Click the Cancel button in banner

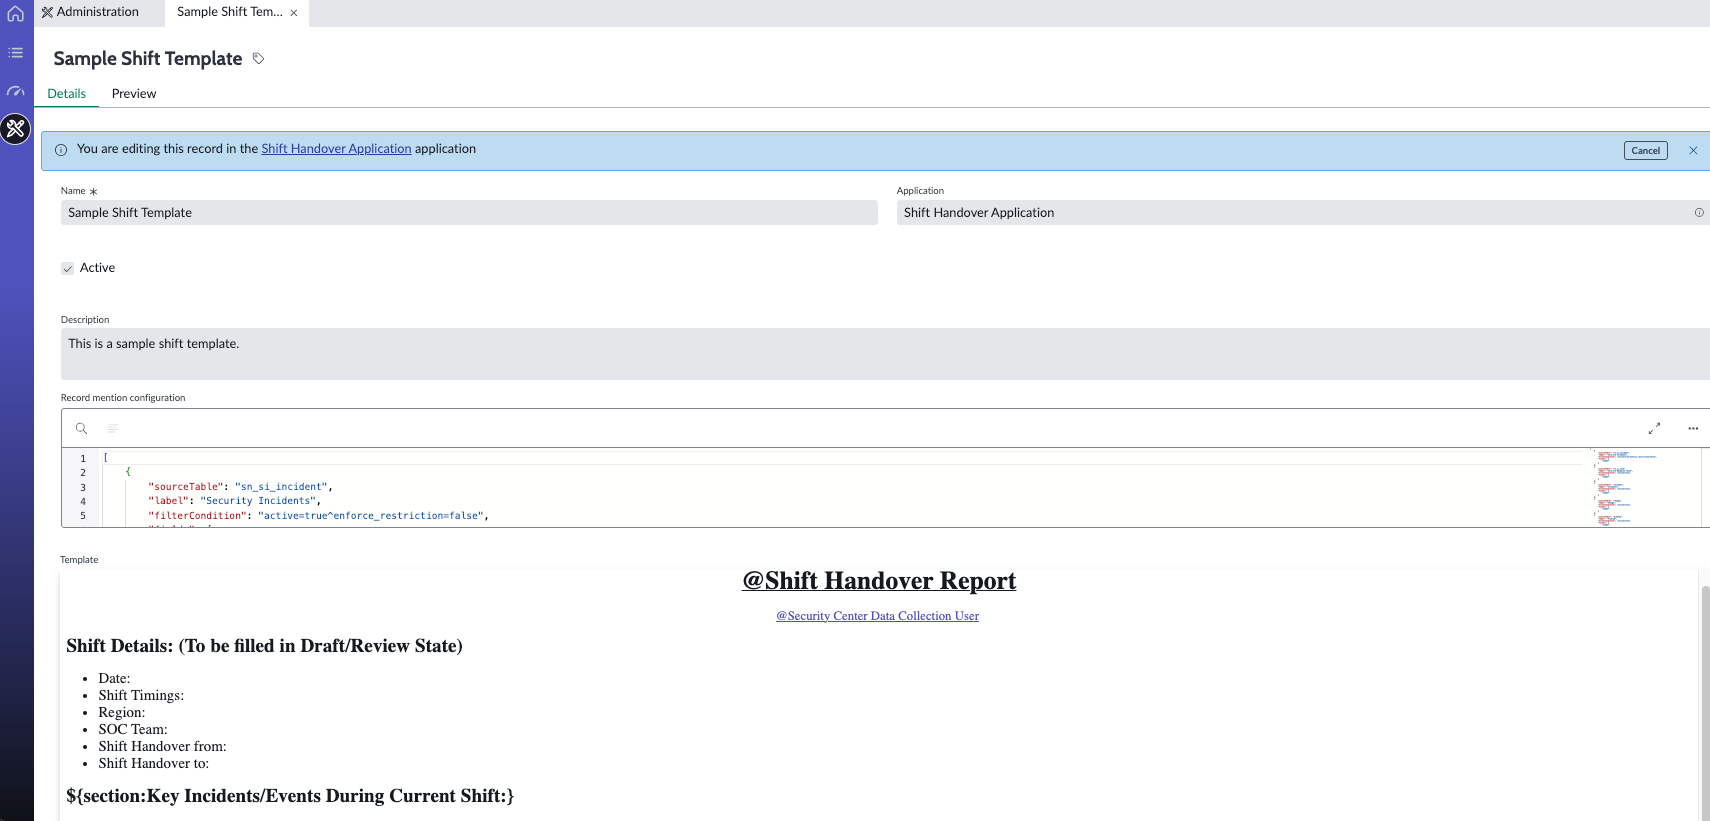point(1645,151)
